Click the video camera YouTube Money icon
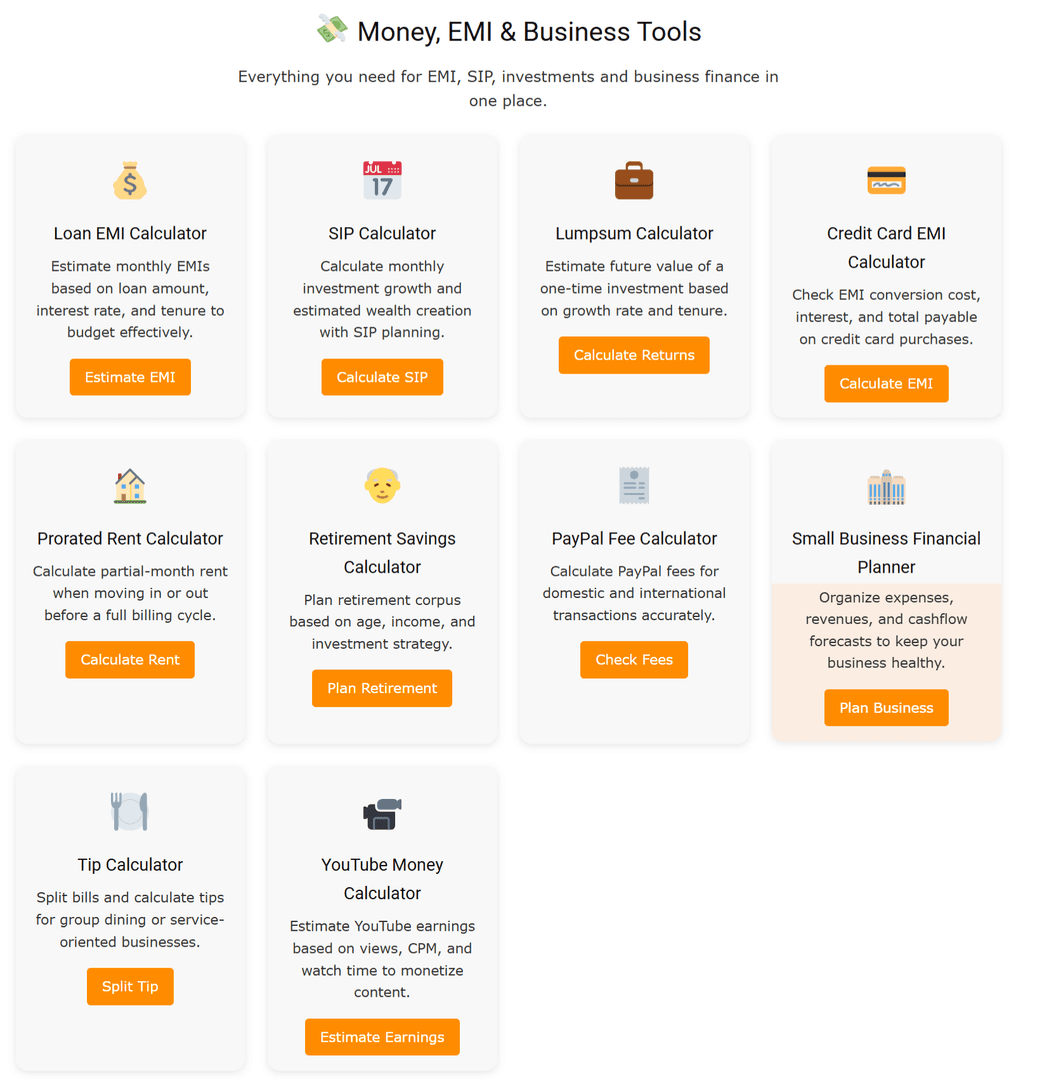The image size is (1049, 1080). click(x=382, y=813)
